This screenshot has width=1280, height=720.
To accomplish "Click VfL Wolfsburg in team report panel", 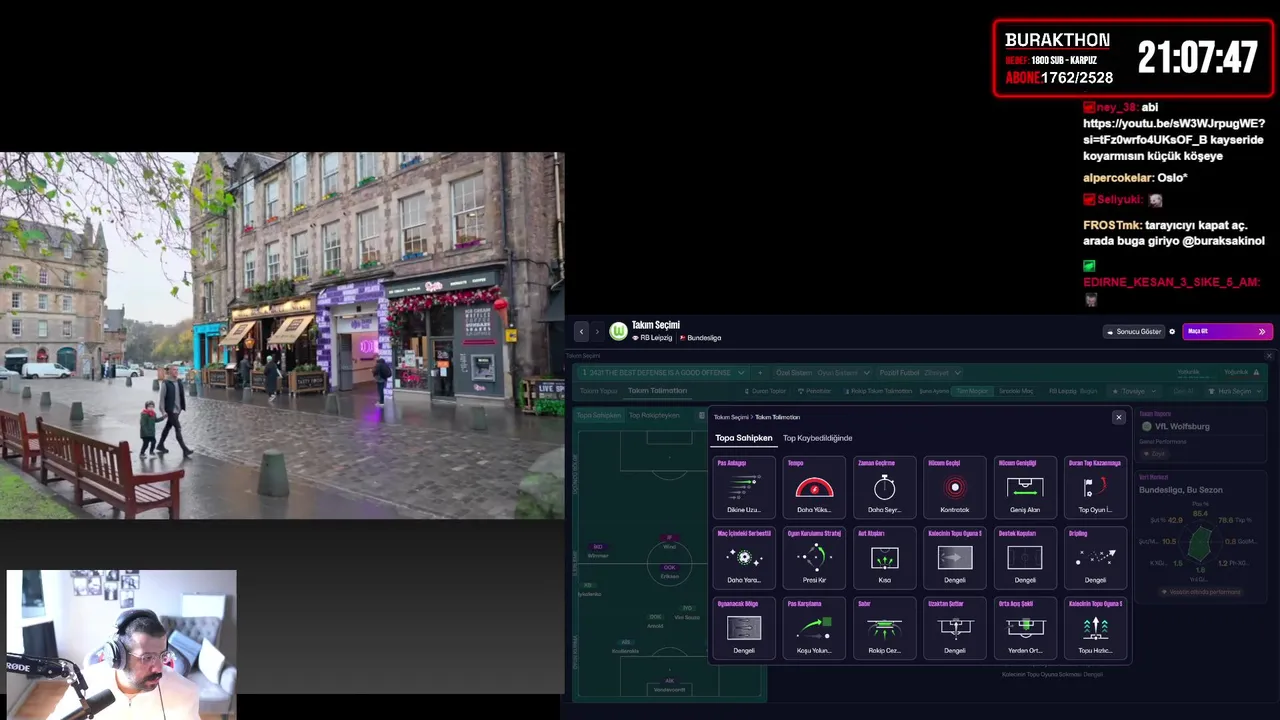I will click(x=1182, y=426).
